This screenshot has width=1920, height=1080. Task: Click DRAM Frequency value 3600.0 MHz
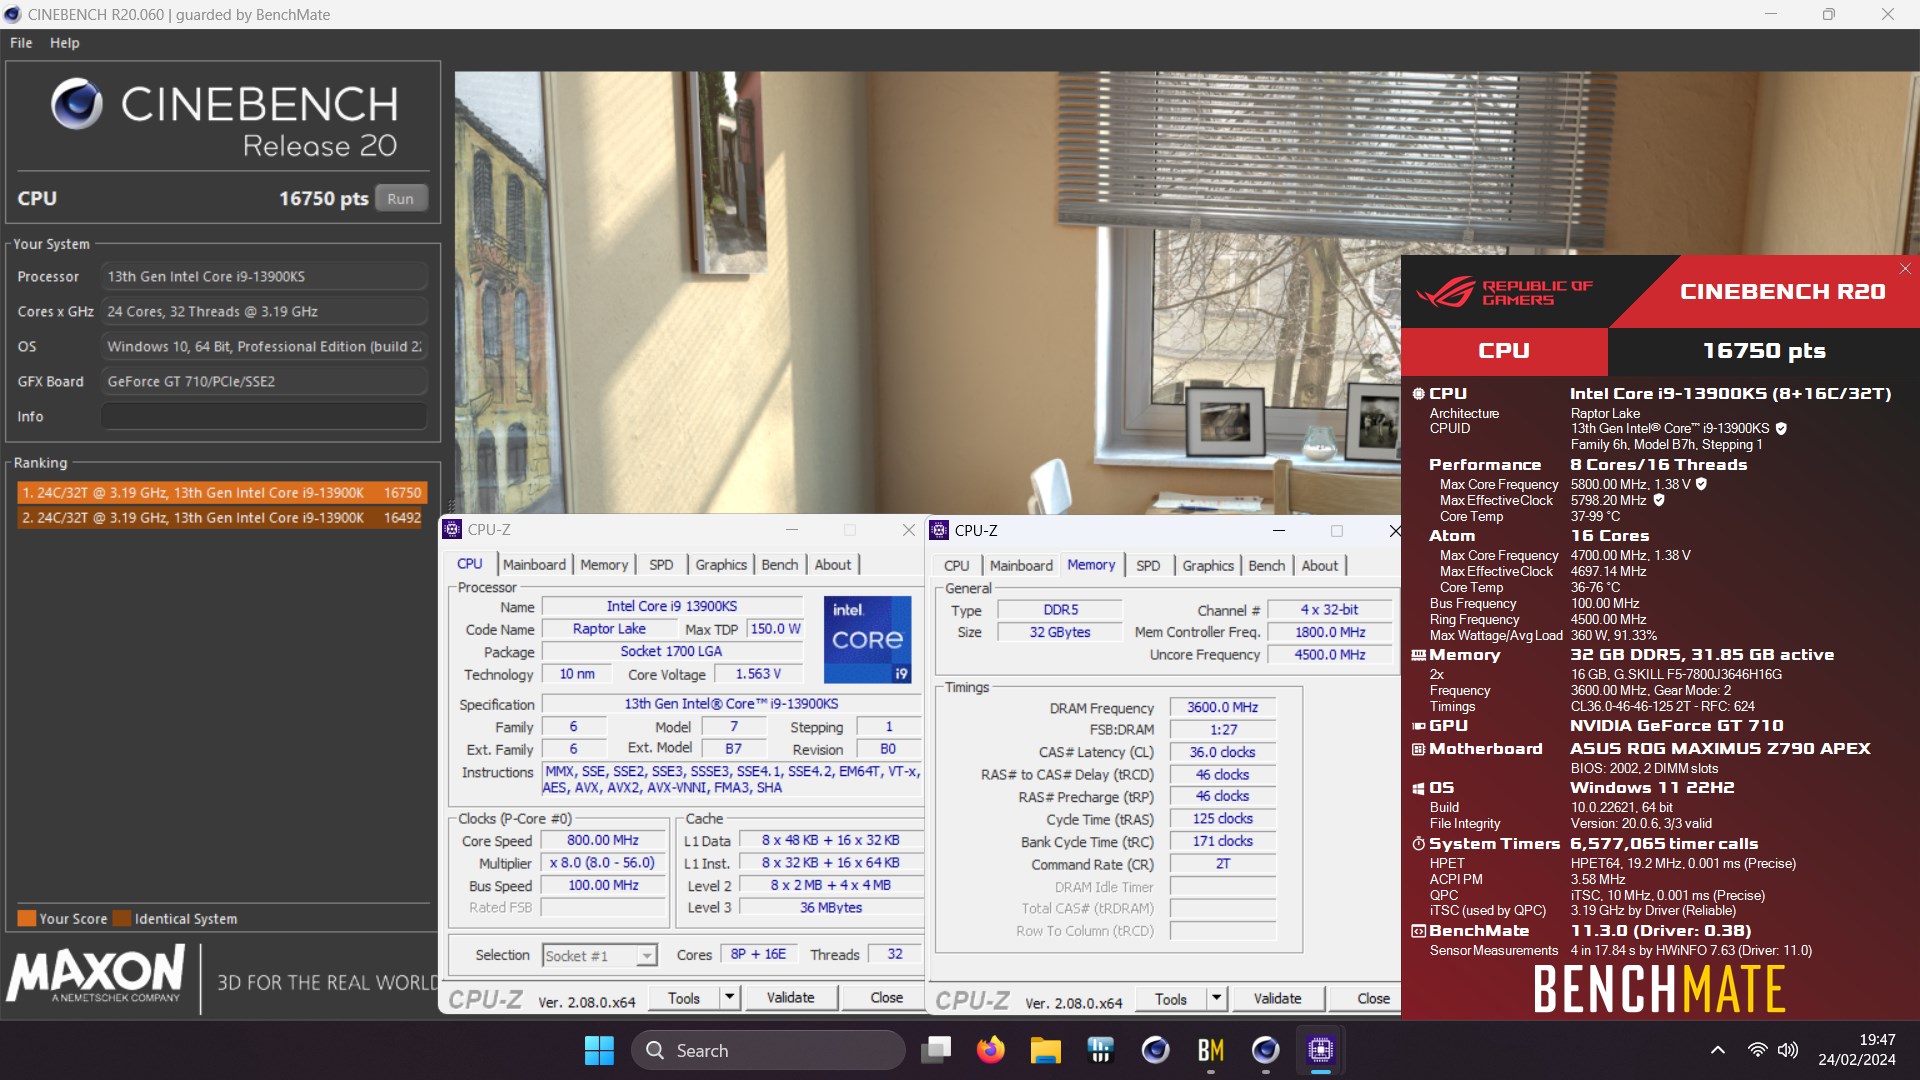pyautogui.click(x=1222, y=707)
